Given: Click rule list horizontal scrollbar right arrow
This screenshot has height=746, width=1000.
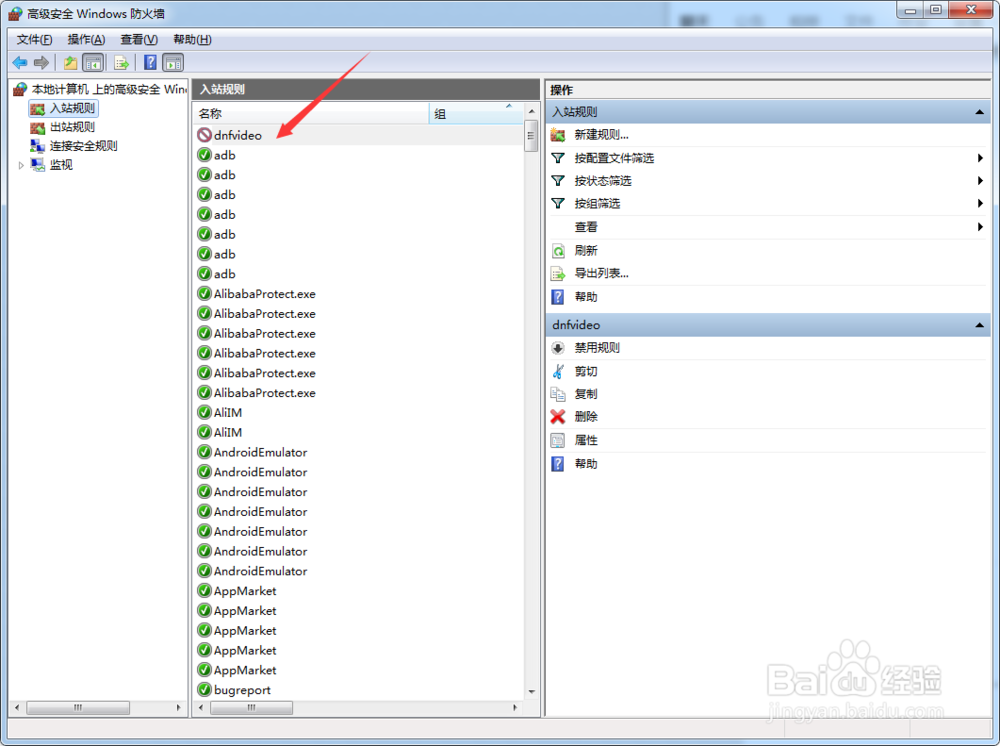Looking at the screenshot, I should pos(515,707).
